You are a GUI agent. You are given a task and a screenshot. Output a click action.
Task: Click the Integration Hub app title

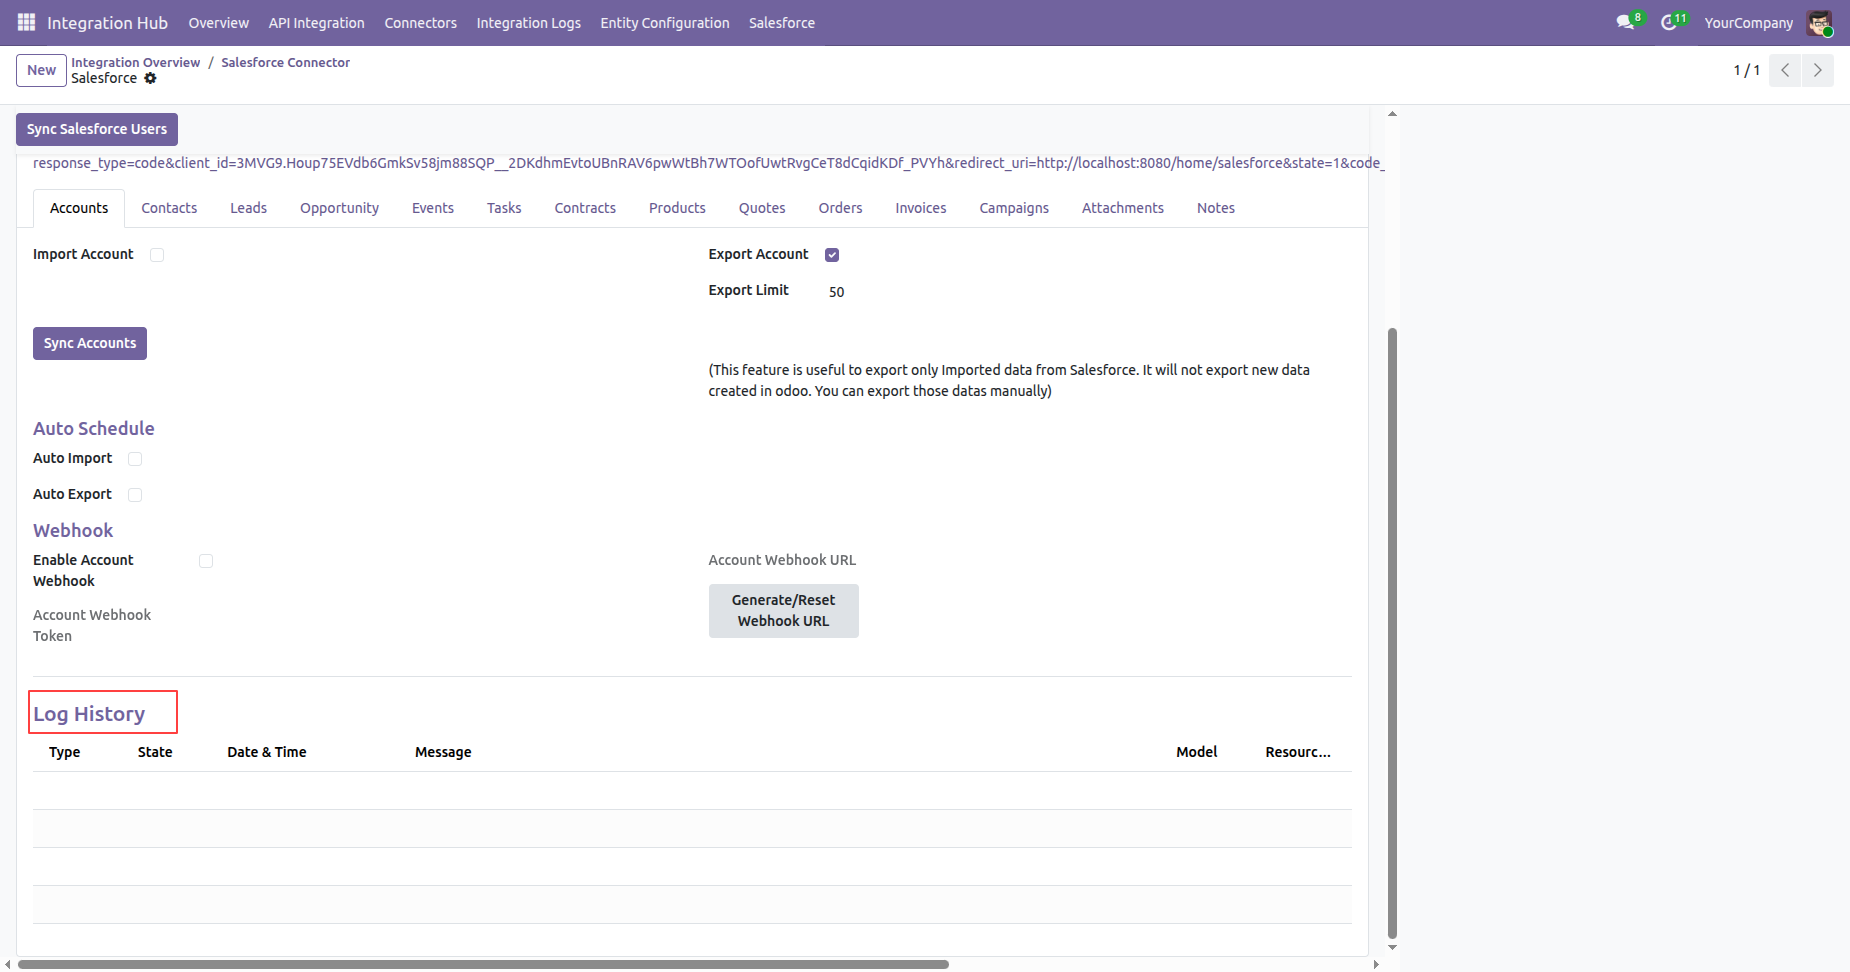tap(107, 23)
